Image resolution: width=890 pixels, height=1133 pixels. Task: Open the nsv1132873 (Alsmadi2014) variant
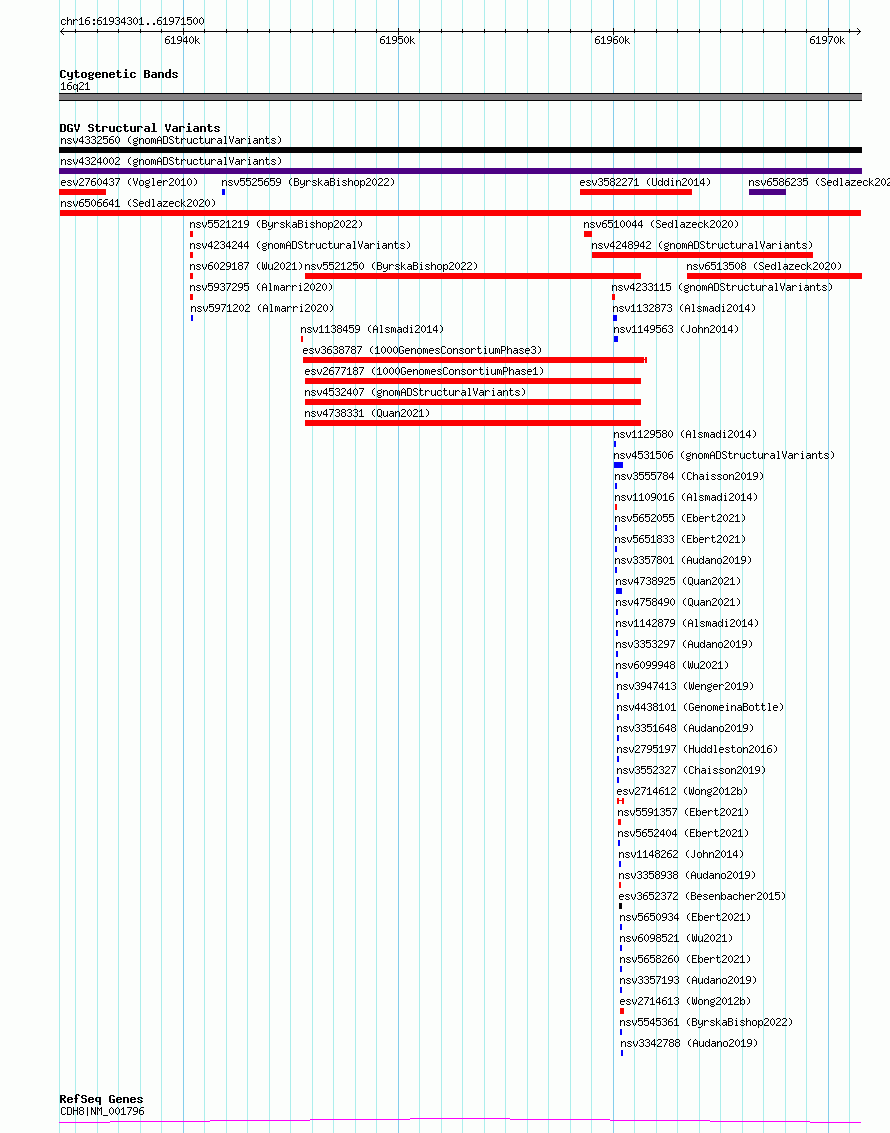(684, 308)
